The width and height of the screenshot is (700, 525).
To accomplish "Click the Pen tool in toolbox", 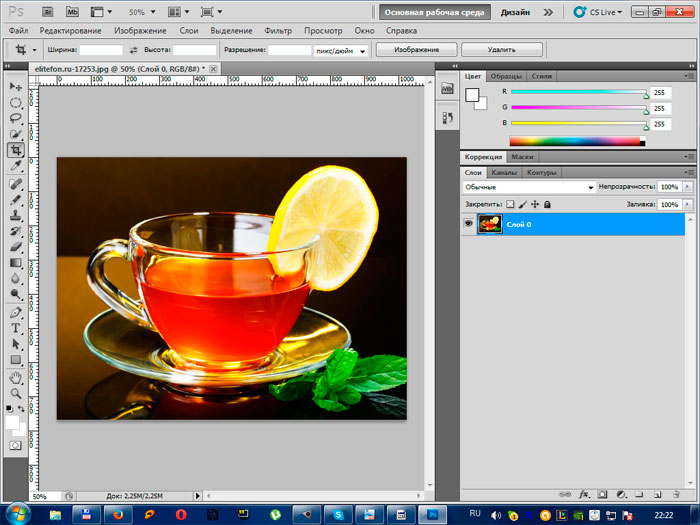I will (x=16, y=312).
